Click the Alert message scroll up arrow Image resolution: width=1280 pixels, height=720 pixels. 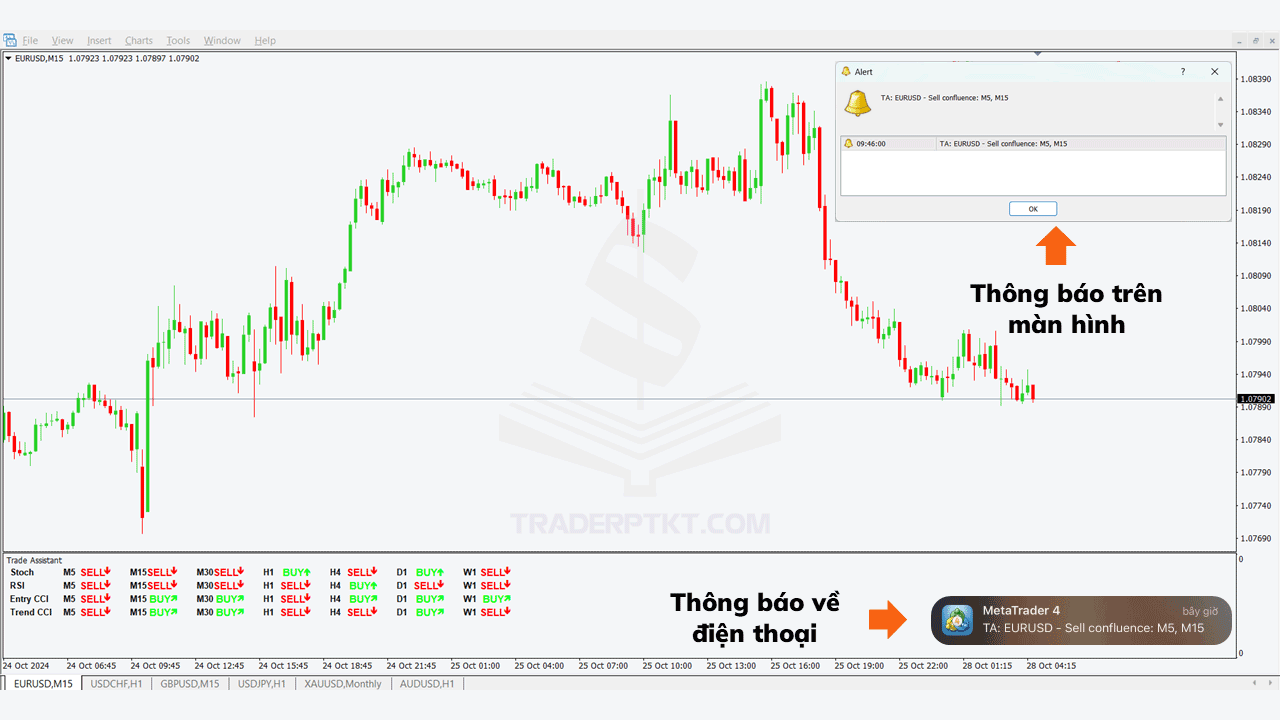1220,99
